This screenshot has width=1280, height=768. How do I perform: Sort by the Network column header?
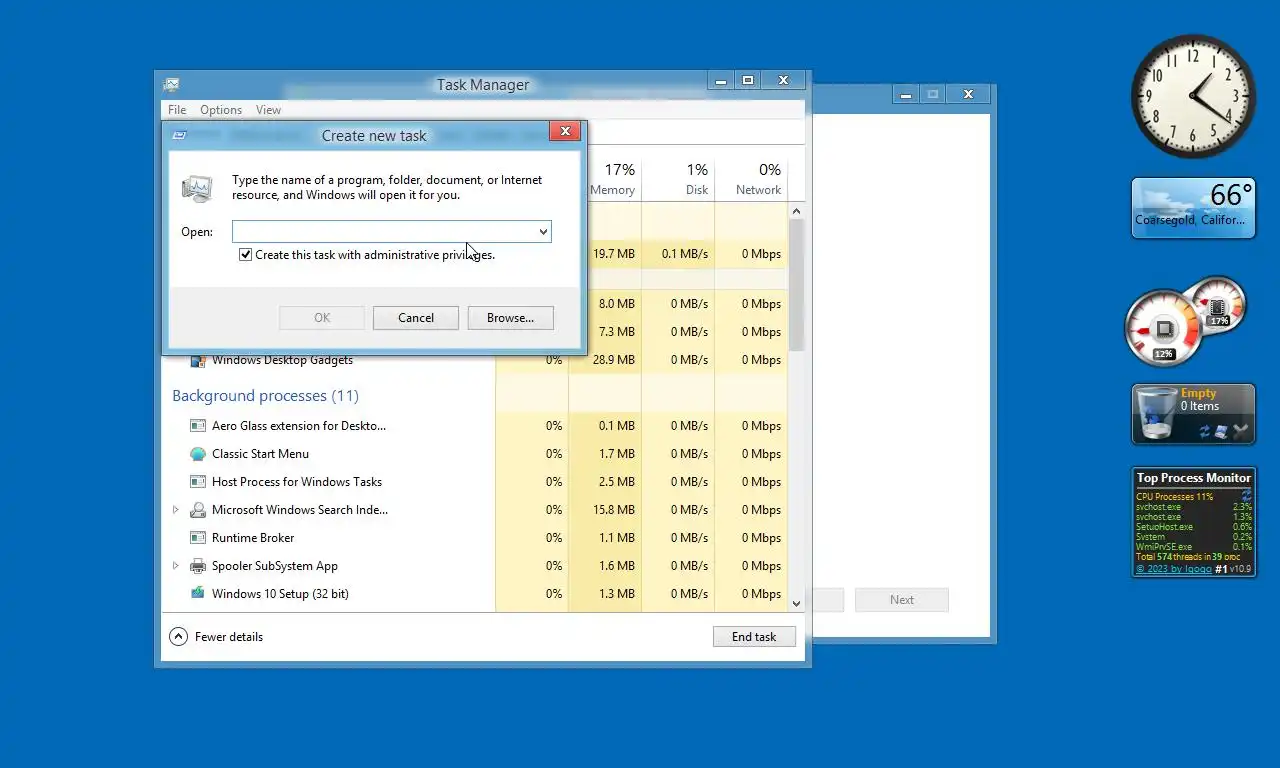click(x=751, y=179)
